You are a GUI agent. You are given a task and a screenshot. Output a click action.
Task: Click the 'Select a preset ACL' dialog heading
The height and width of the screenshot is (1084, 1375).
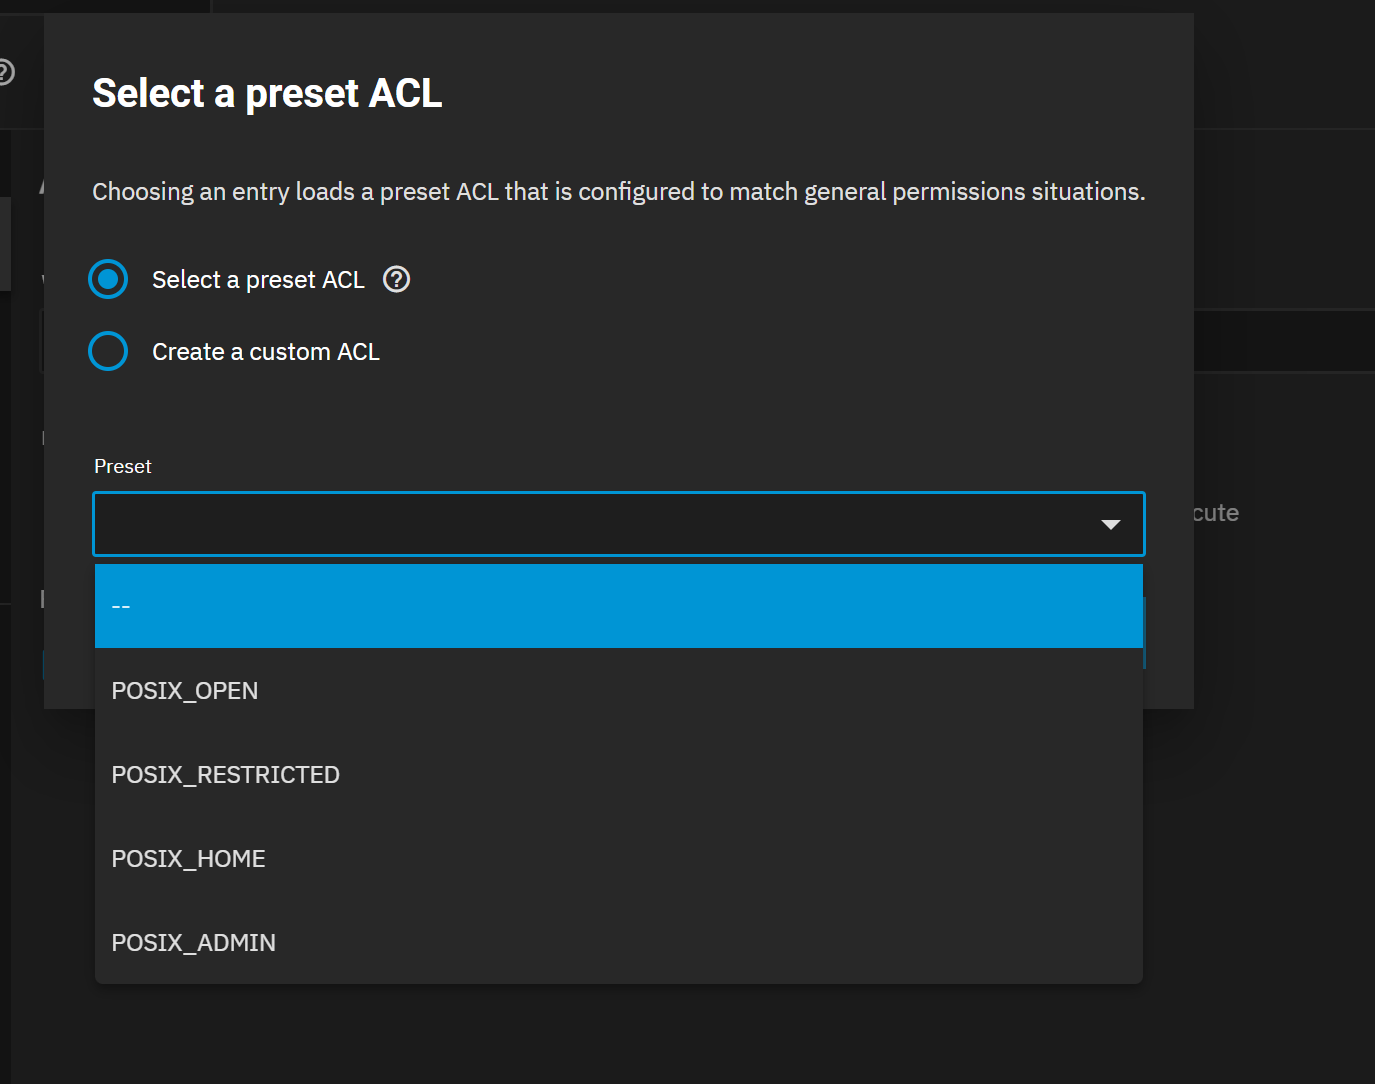[267, 94]
